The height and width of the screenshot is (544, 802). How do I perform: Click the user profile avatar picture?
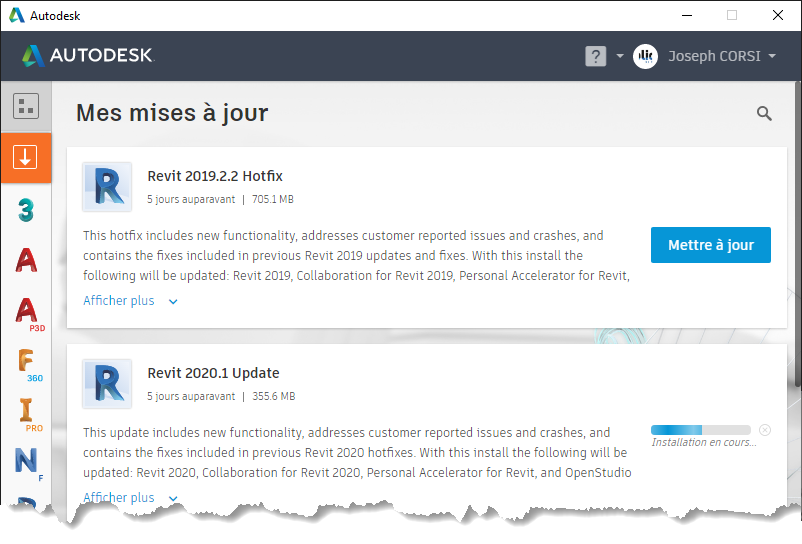[x=645, y=56]
